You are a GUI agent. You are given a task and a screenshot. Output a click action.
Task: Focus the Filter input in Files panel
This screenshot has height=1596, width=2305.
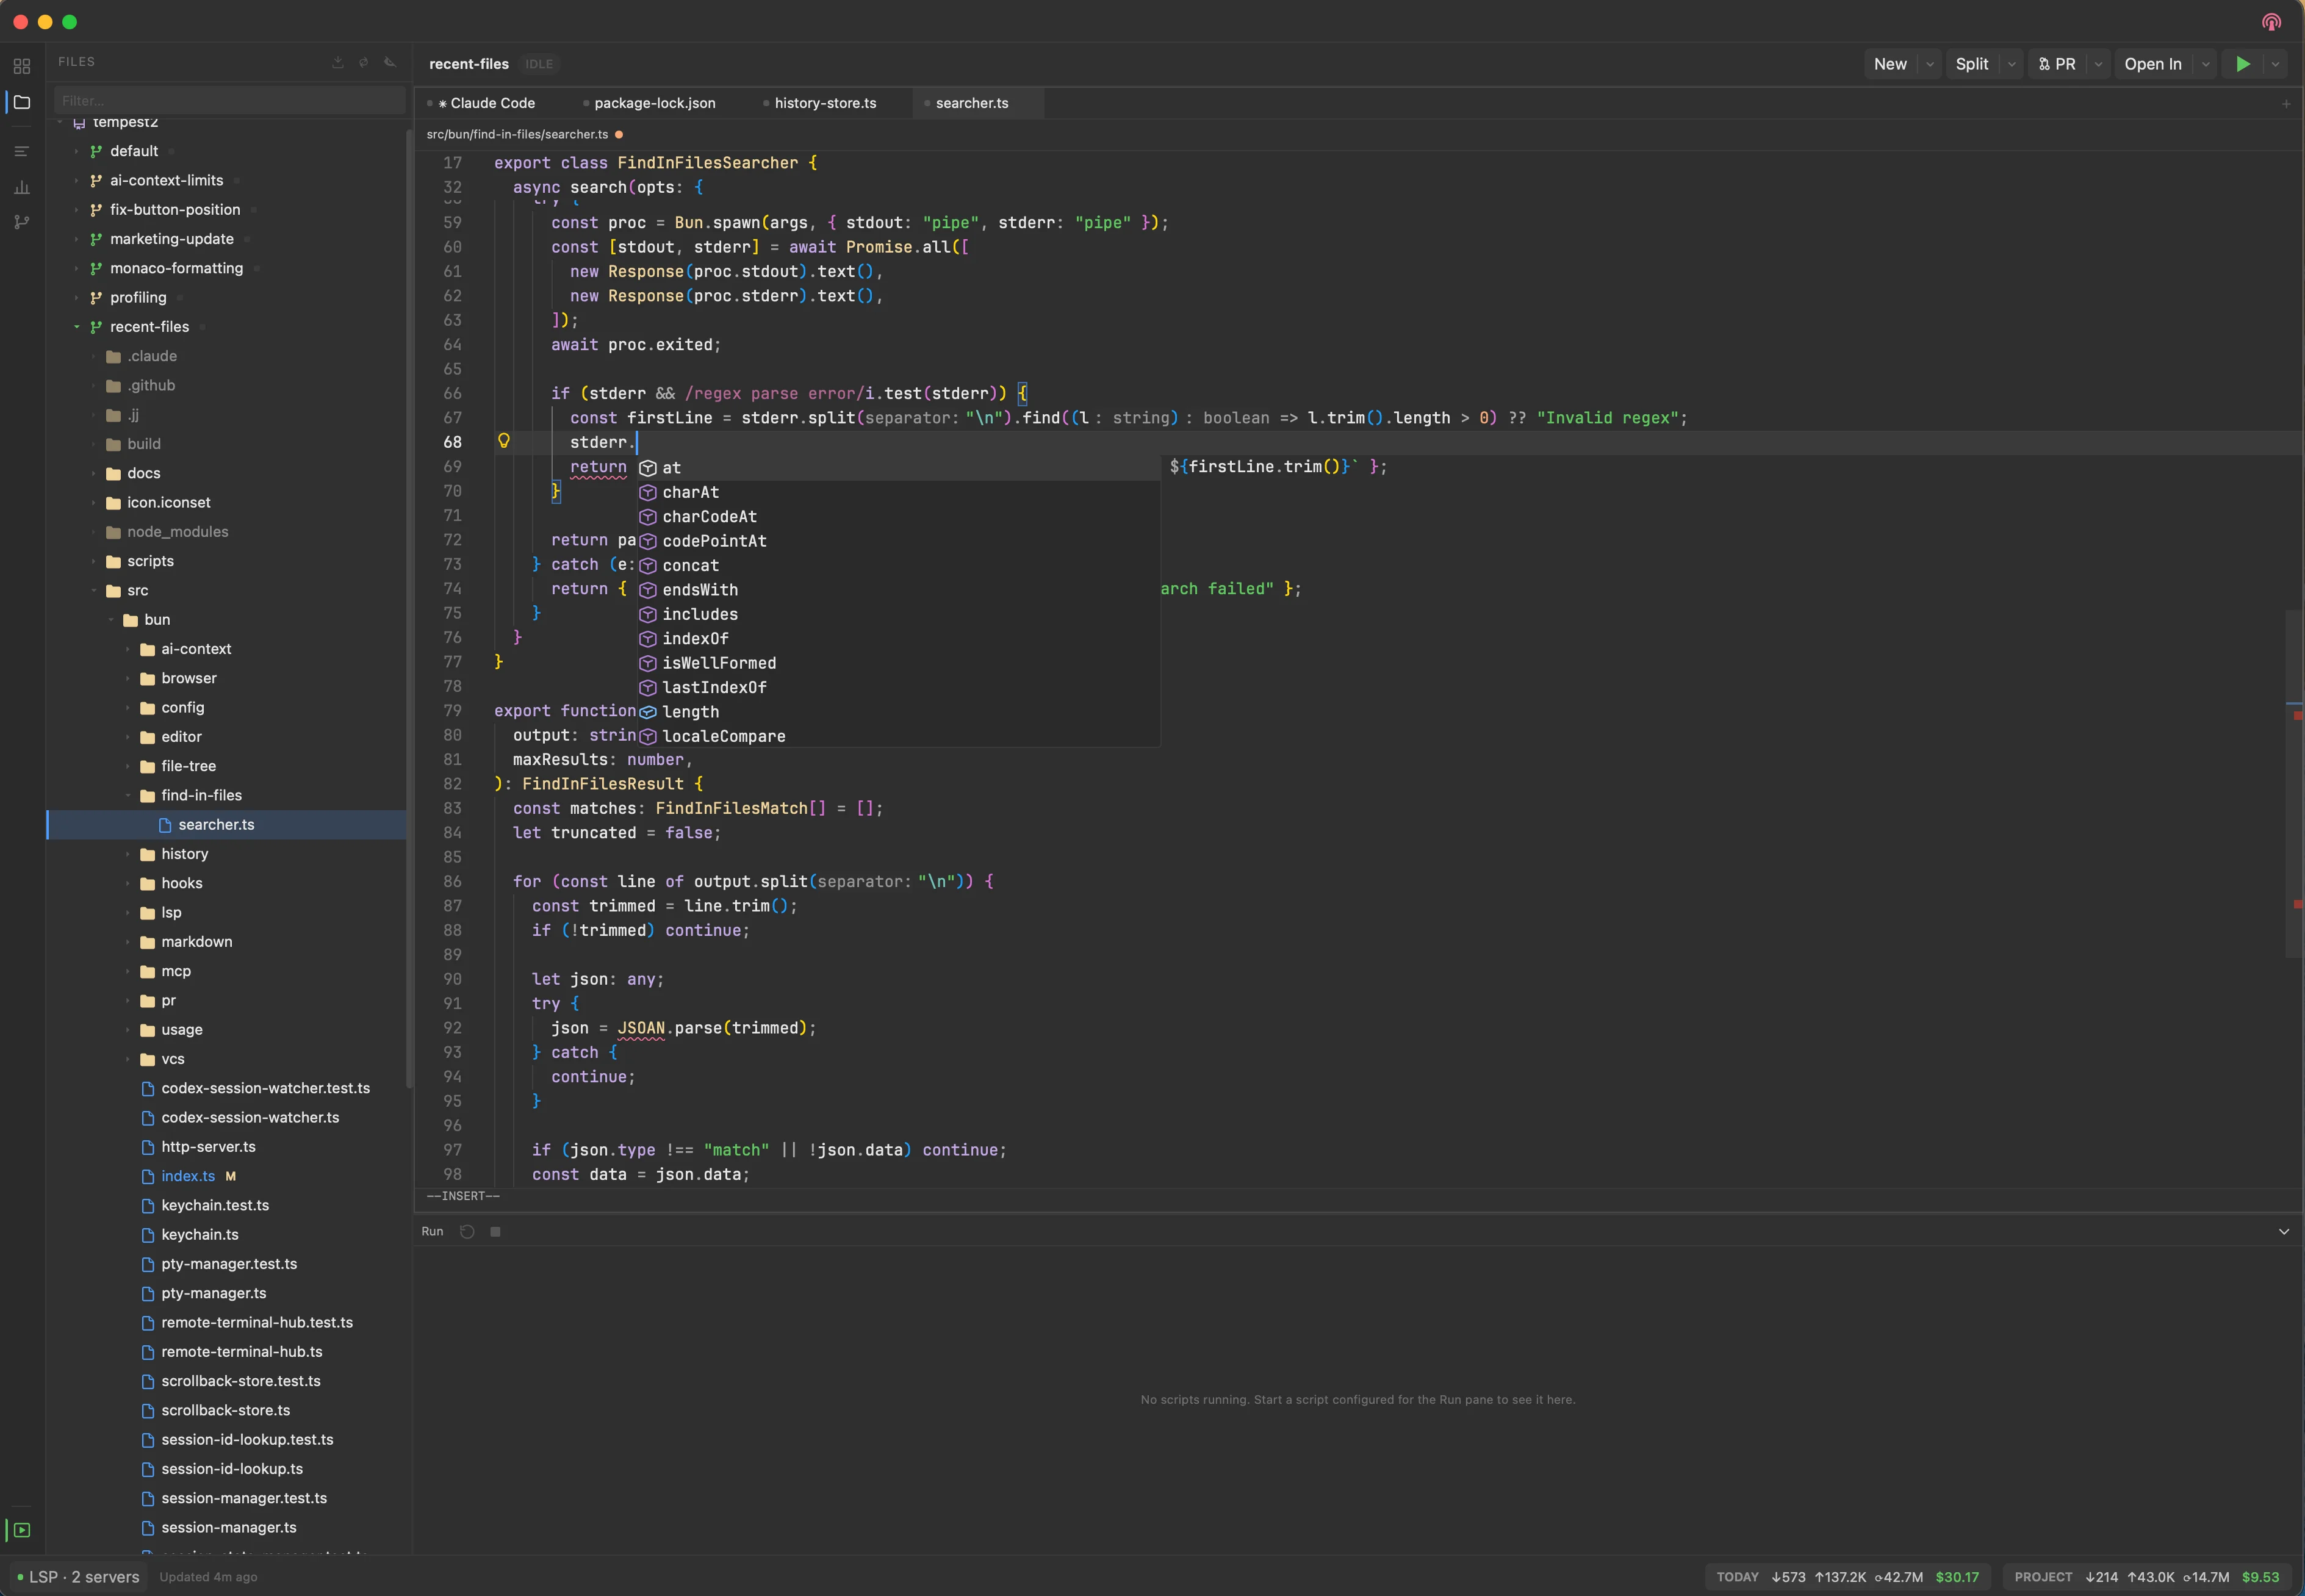(229, 100)
